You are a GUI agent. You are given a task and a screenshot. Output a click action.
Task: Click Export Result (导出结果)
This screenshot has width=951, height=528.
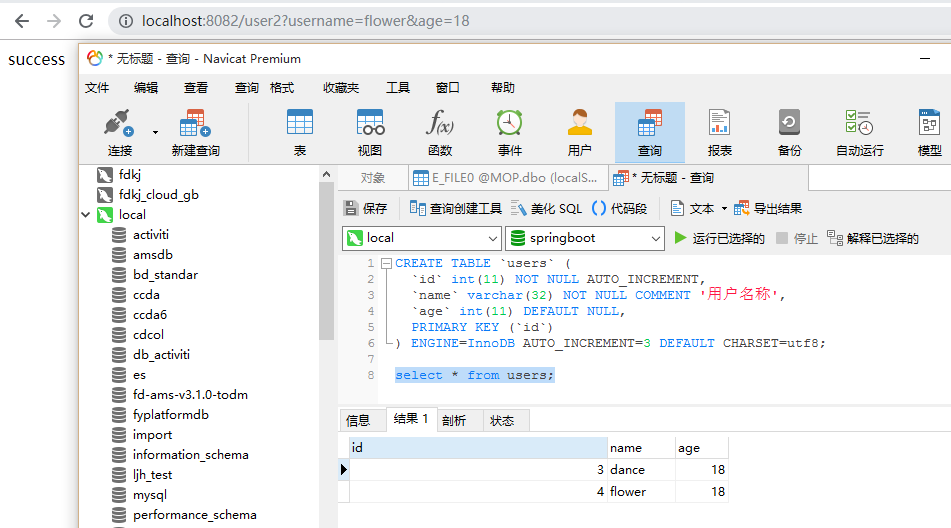click(768, 209)
